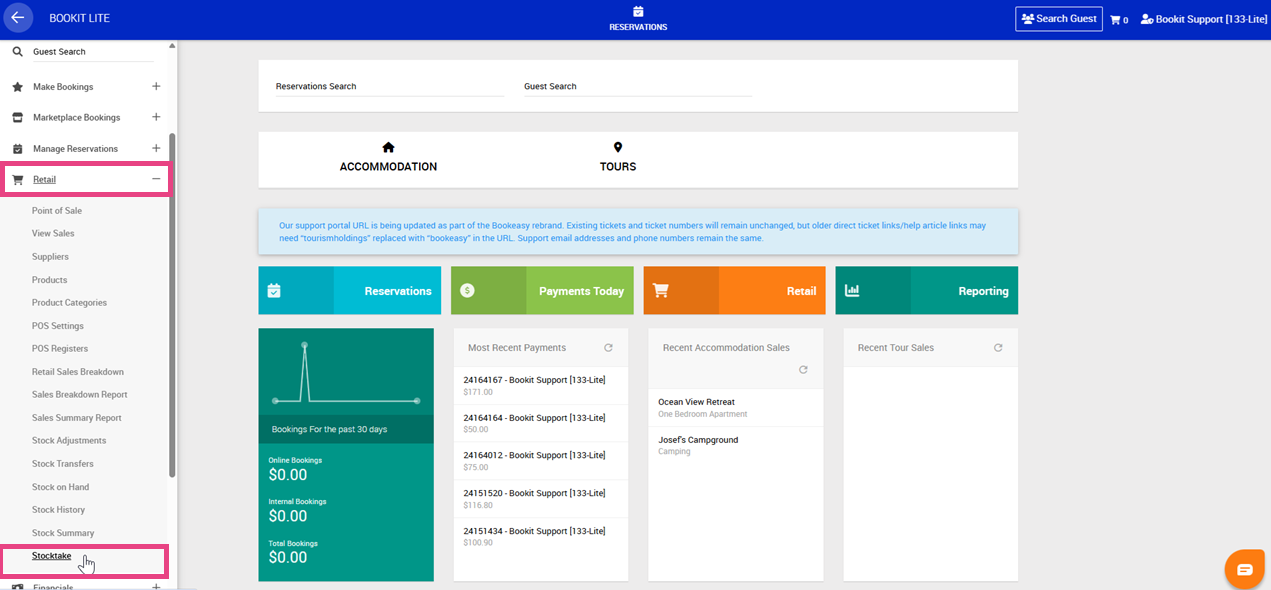Refresh the Recent Accommodation Sales panel
The height and width of the screenshot is (590, 1271).
(803, 370)
